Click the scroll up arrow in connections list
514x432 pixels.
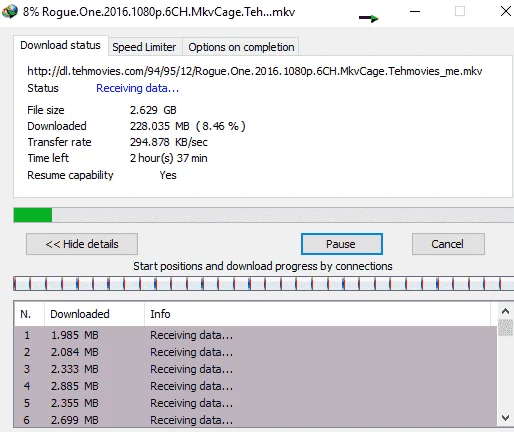click(505, 311)
